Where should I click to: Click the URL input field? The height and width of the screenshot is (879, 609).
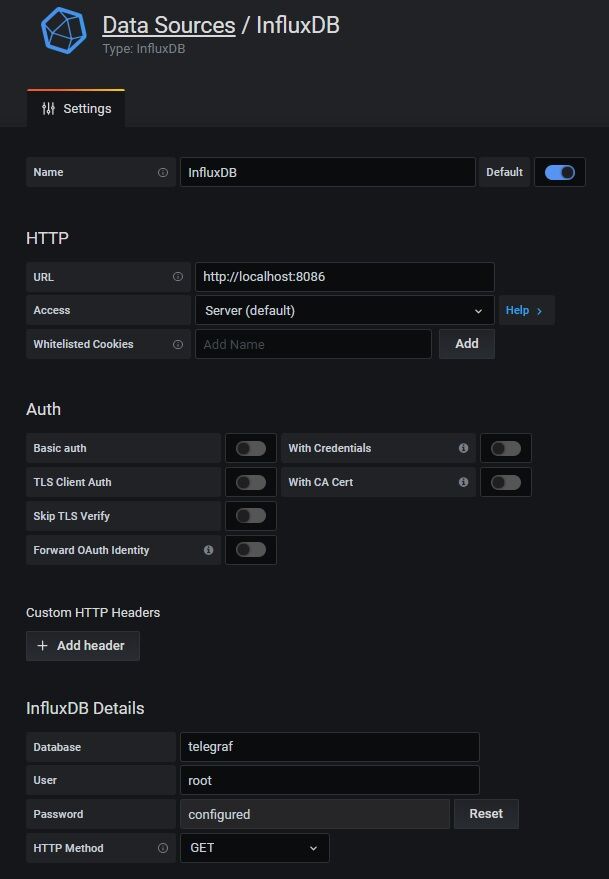coord(344,277)
